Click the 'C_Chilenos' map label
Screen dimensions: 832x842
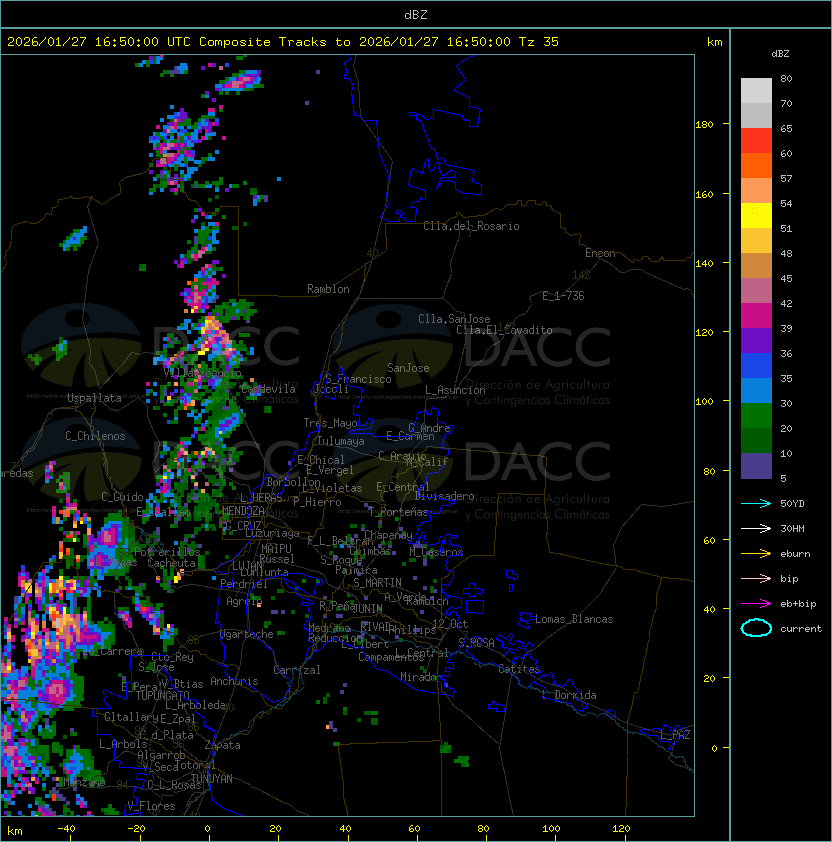(95, 436)
